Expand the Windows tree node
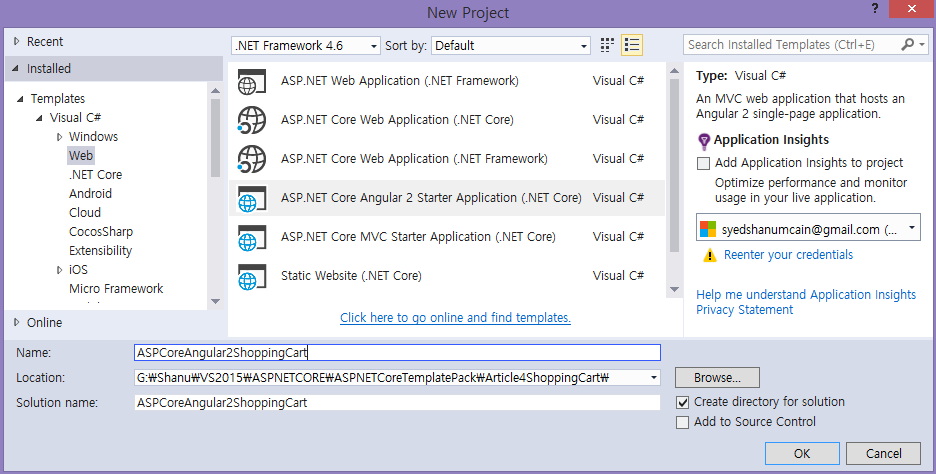This screenshot has height=474, width=936. [59, 137]
